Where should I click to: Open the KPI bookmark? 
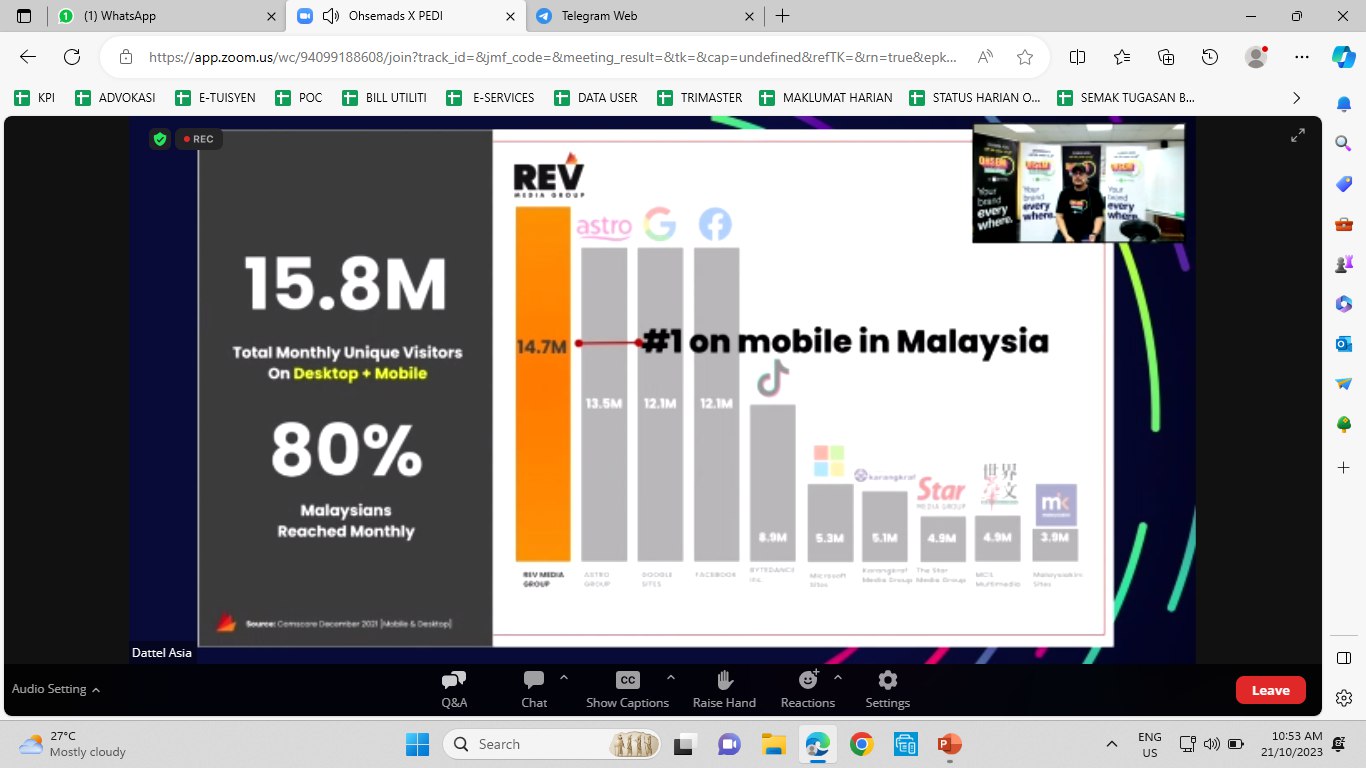(35, 97)
